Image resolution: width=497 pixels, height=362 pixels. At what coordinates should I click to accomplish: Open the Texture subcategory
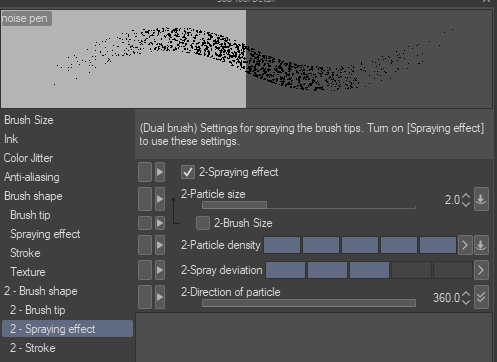[28, 272]
